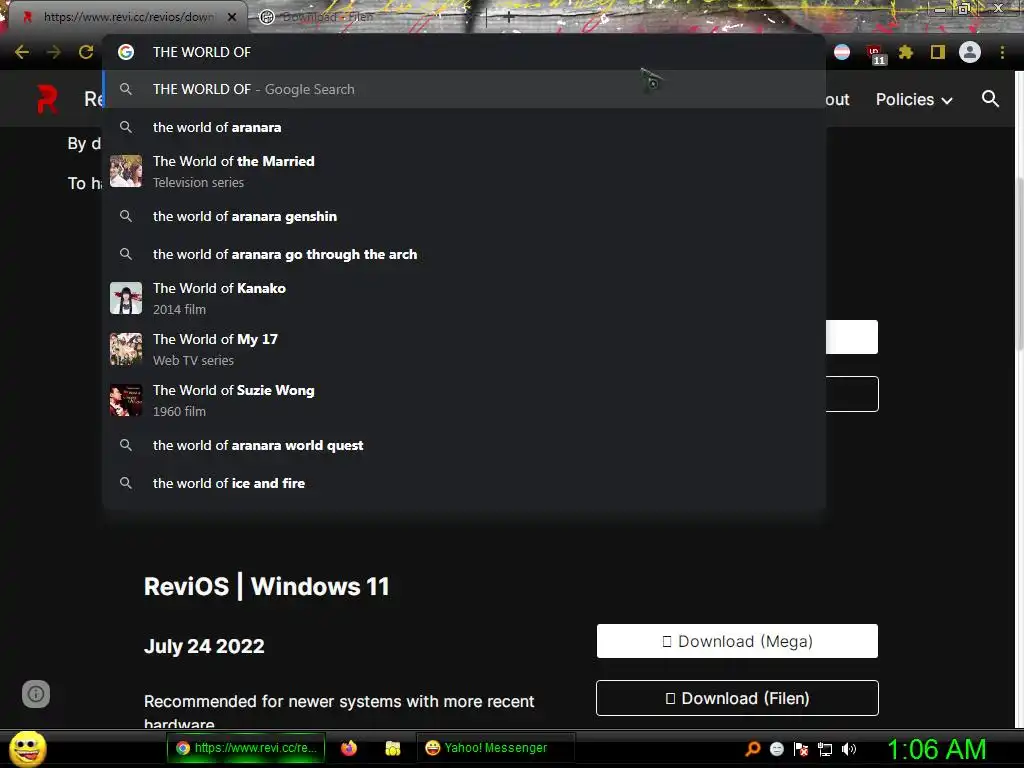Open a new tab with plus button
The image size is (1024, 768).
(x=509, y=17)
